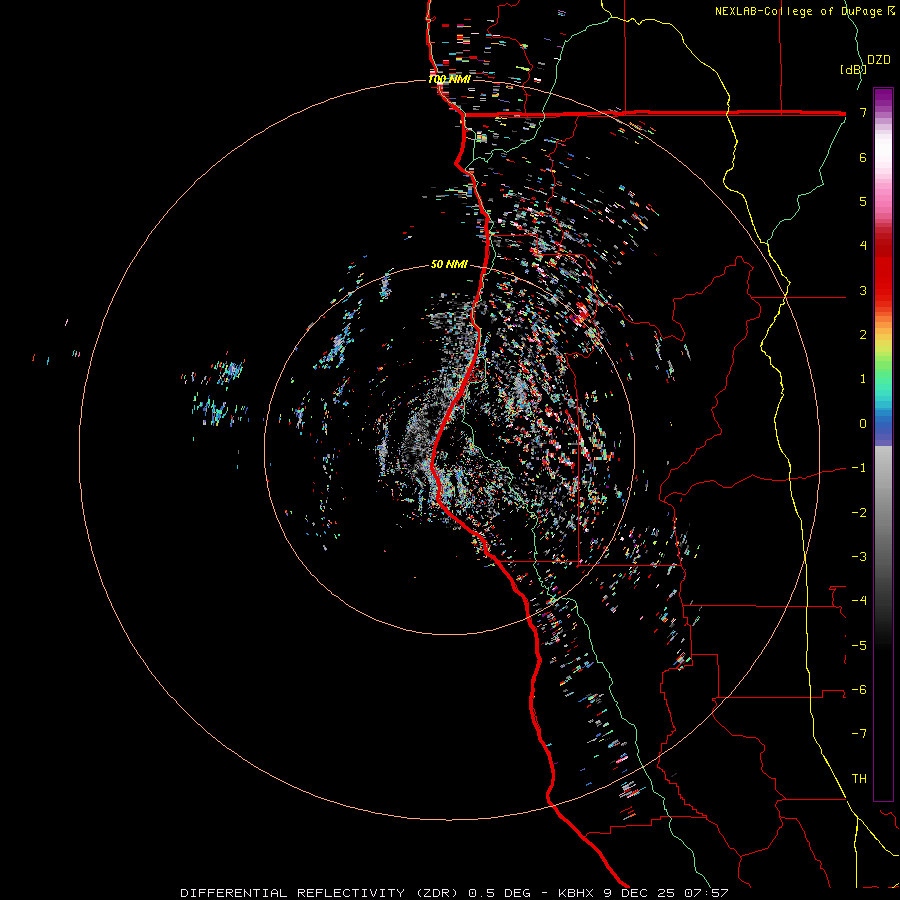Select the 50 NMI range ring label
Screen dimensions: 900x900
point(449,264)
